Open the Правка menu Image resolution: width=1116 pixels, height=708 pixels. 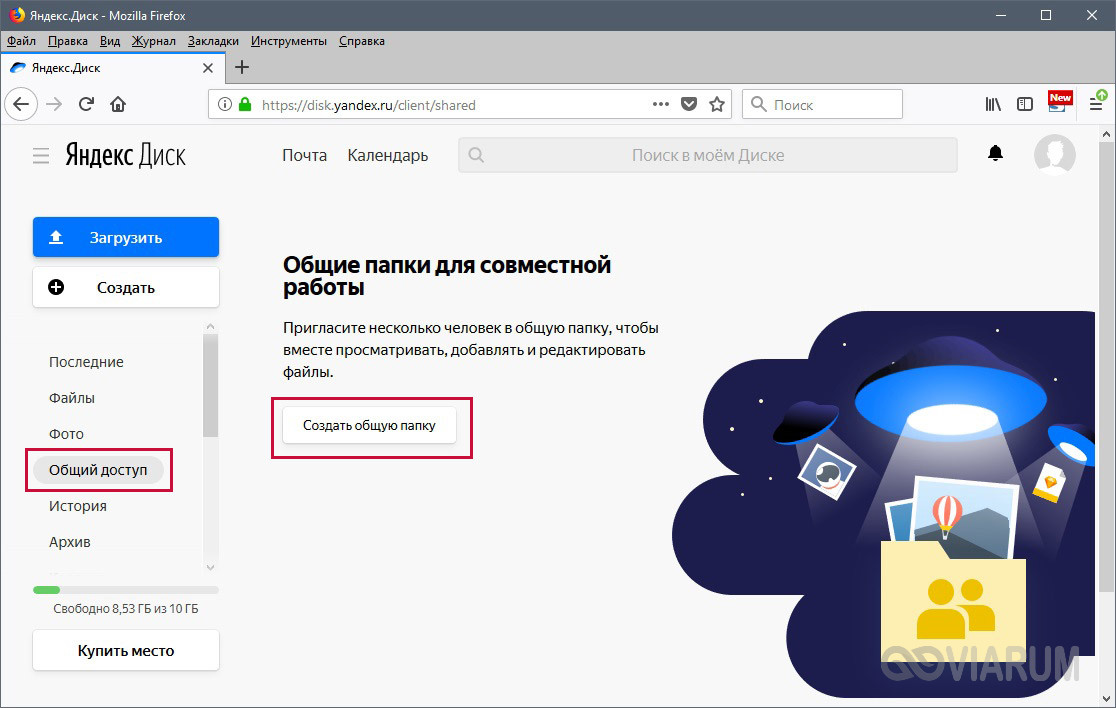68,41
